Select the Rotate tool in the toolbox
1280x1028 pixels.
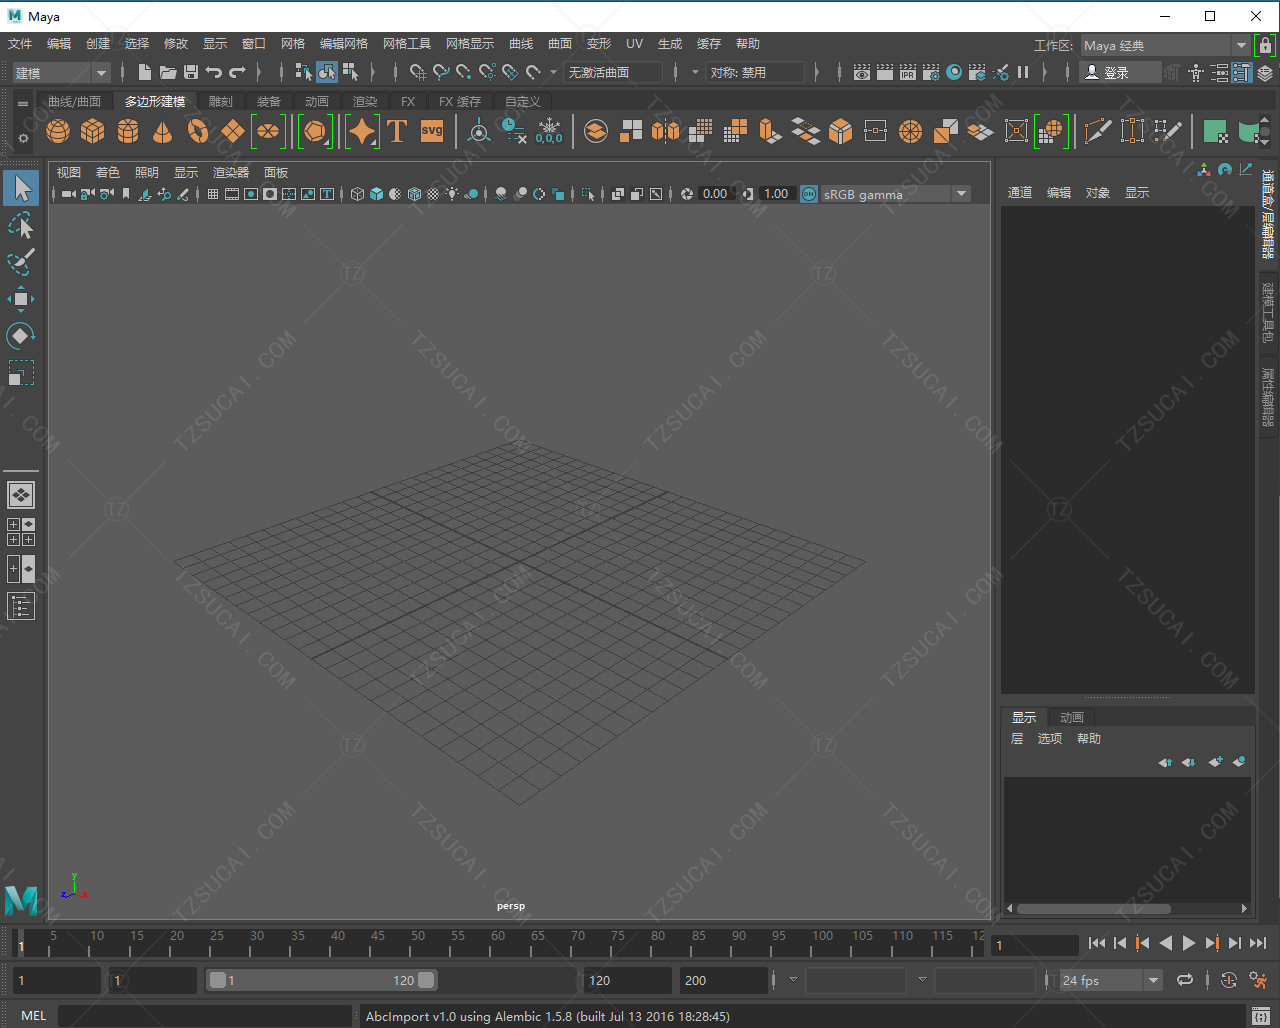(x=21, y=335)
